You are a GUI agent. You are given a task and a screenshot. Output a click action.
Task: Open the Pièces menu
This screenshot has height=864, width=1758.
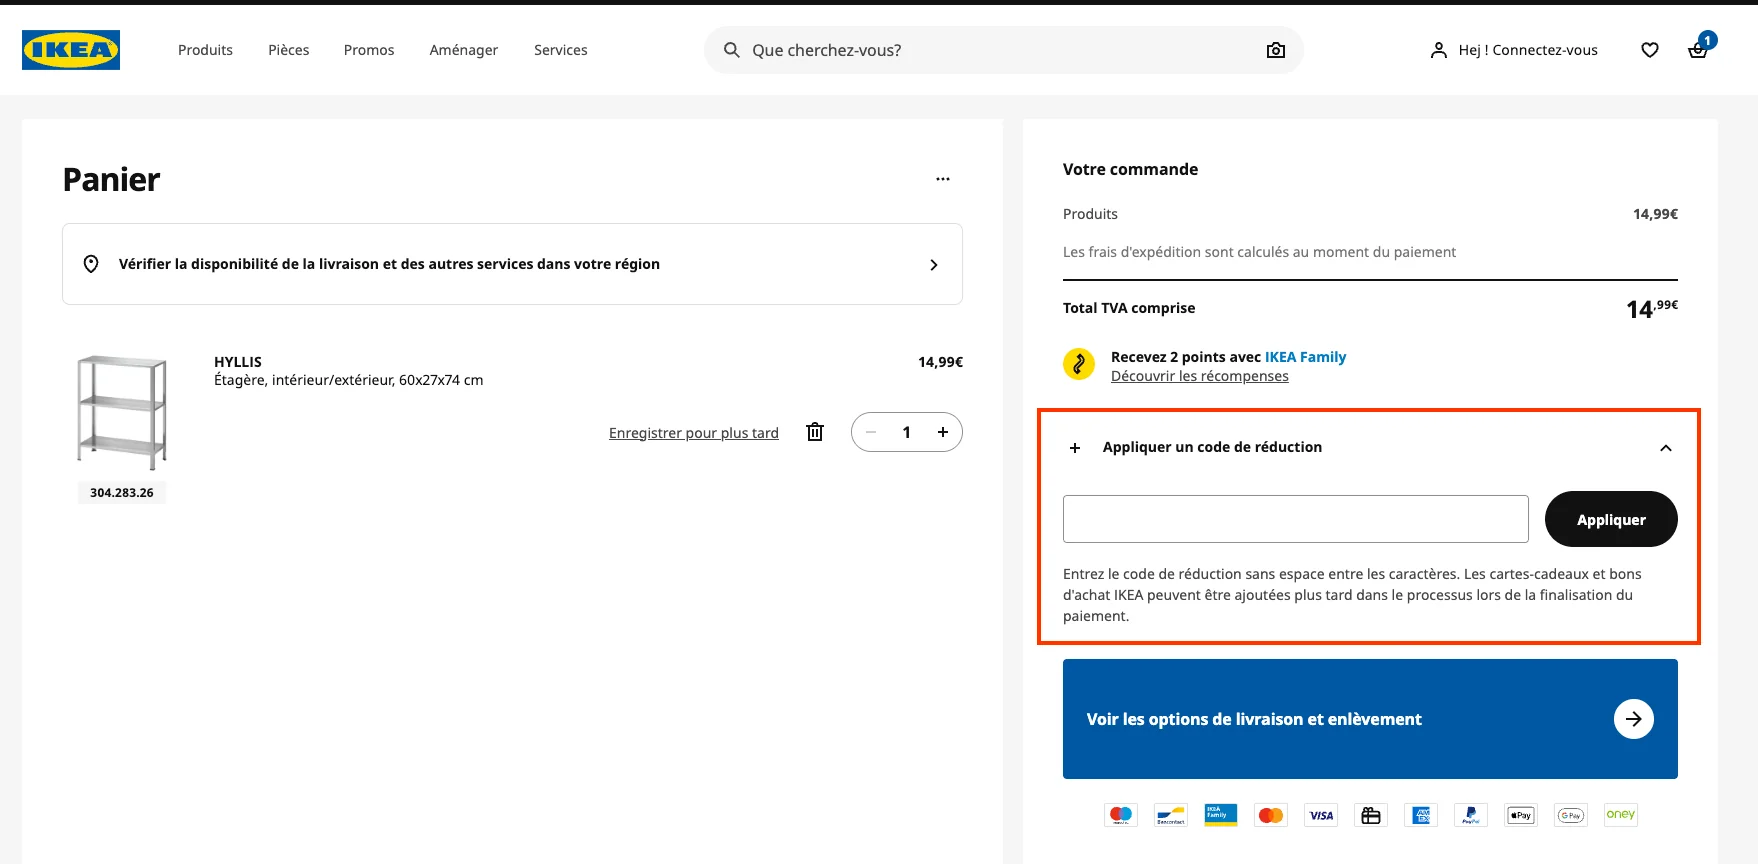288,50
